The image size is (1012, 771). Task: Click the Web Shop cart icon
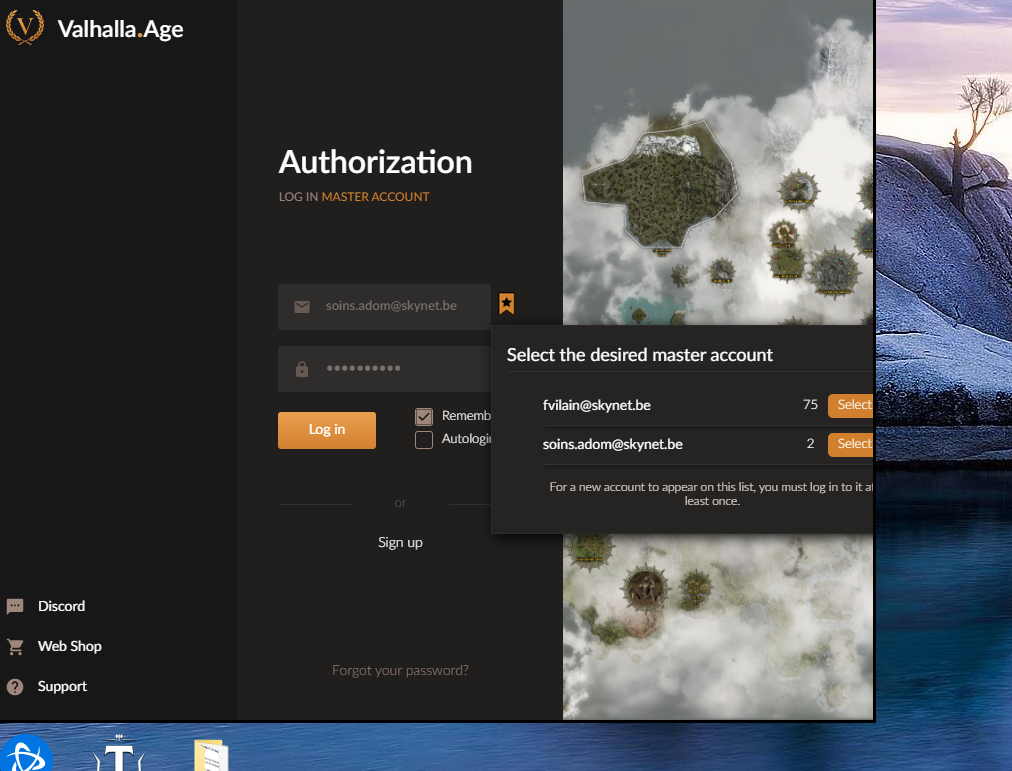(15, 646)
